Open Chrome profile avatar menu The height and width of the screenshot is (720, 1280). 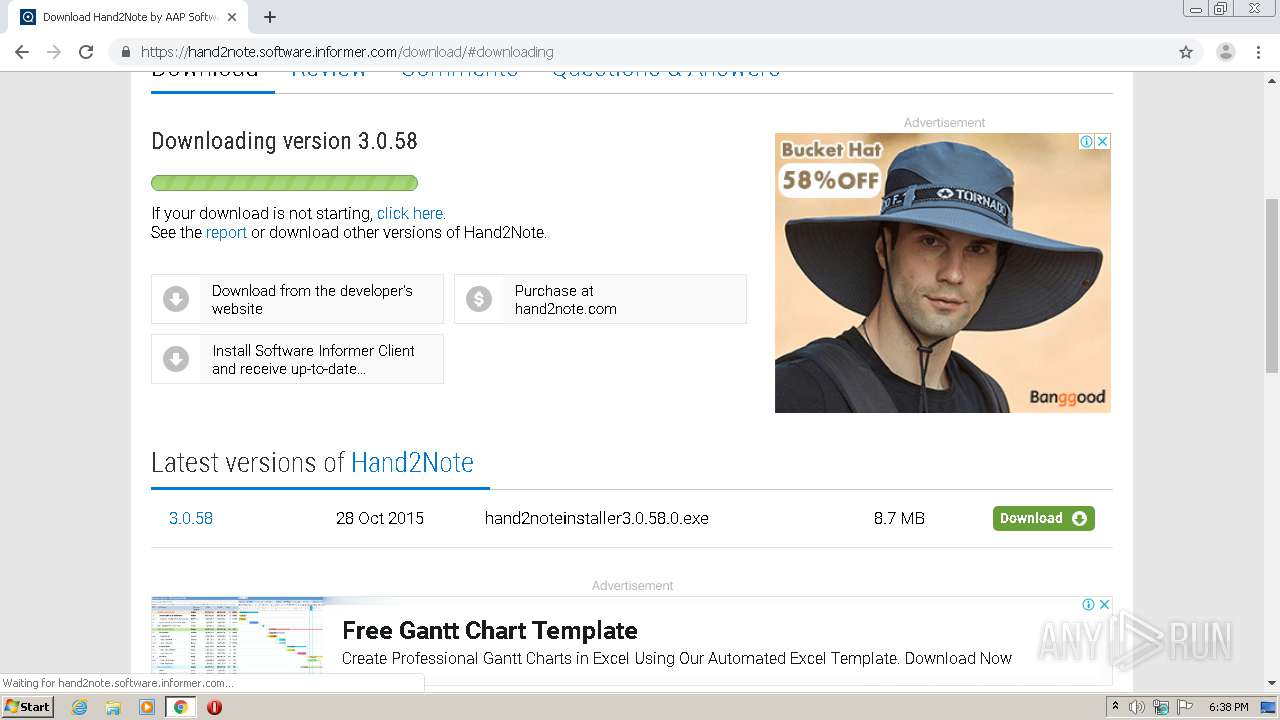click(1225, 52)
